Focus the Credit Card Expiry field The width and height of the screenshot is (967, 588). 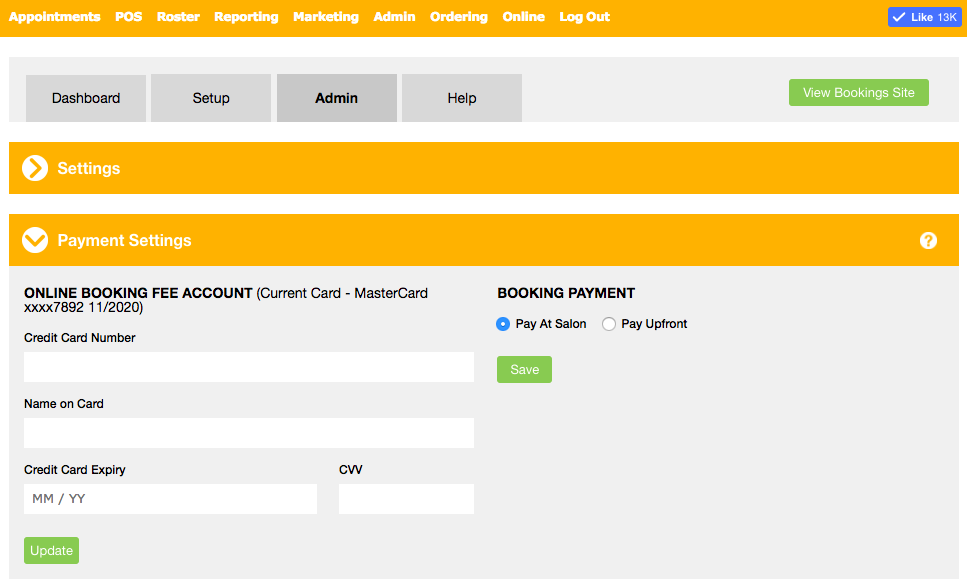coord(170,499)
